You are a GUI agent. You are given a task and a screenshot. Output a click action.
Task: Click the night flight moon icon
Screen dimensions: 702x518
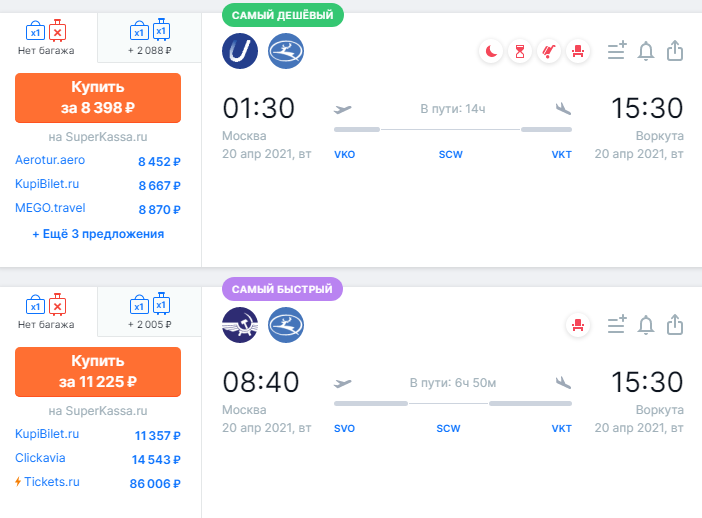(x=491, y=51)
